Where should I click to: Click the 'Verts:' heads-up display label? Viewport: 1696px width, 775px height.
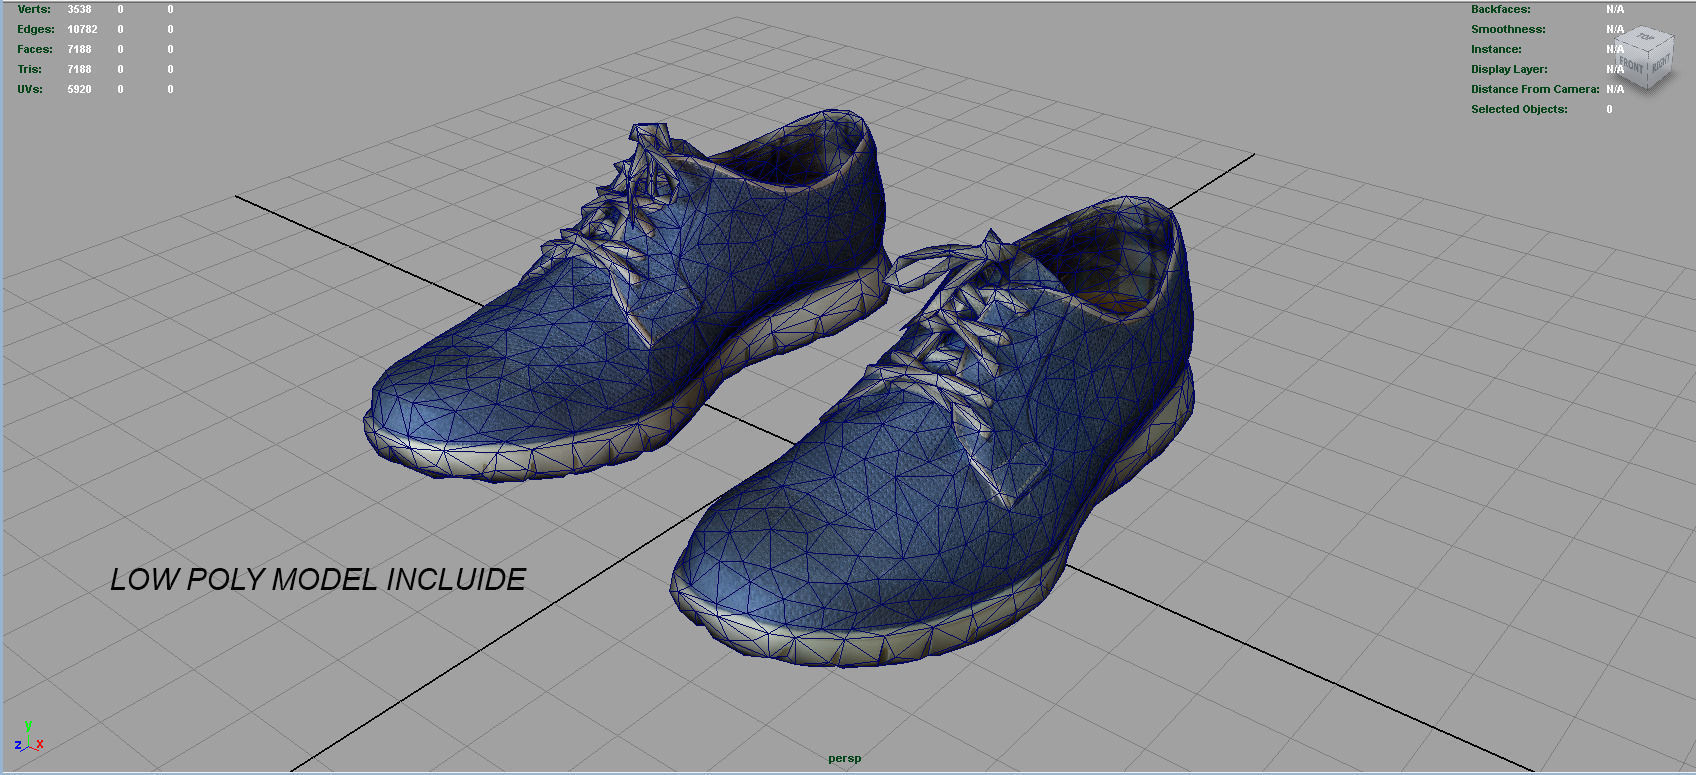(x=34, y=9)
